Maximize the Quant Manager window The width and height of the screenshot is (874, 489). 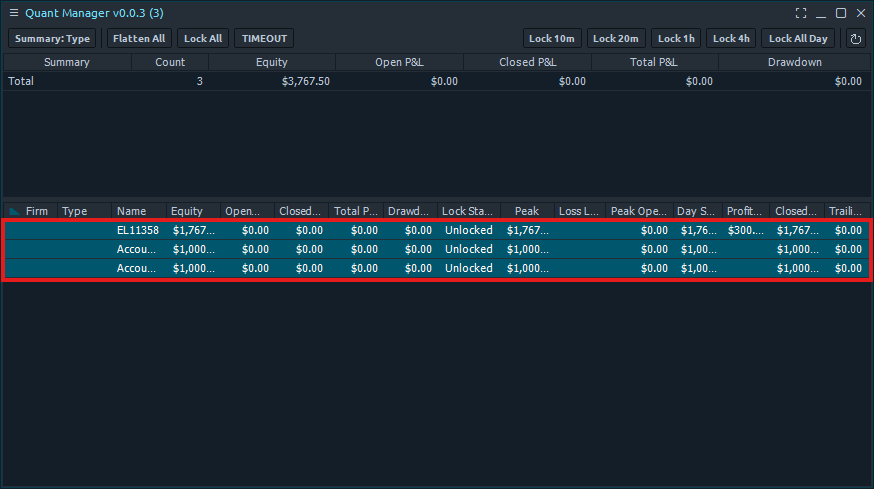841,13
